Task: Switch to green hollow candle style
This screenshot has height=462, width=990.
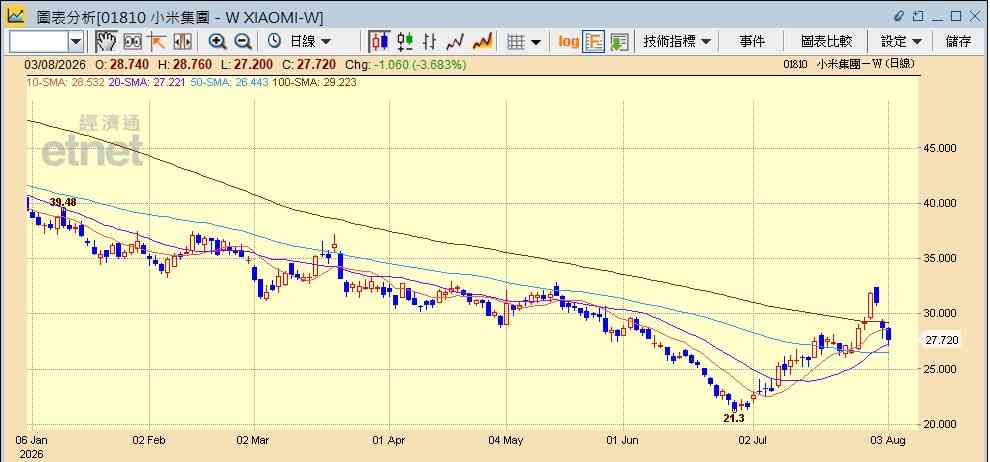Action: tap(405, 42)
